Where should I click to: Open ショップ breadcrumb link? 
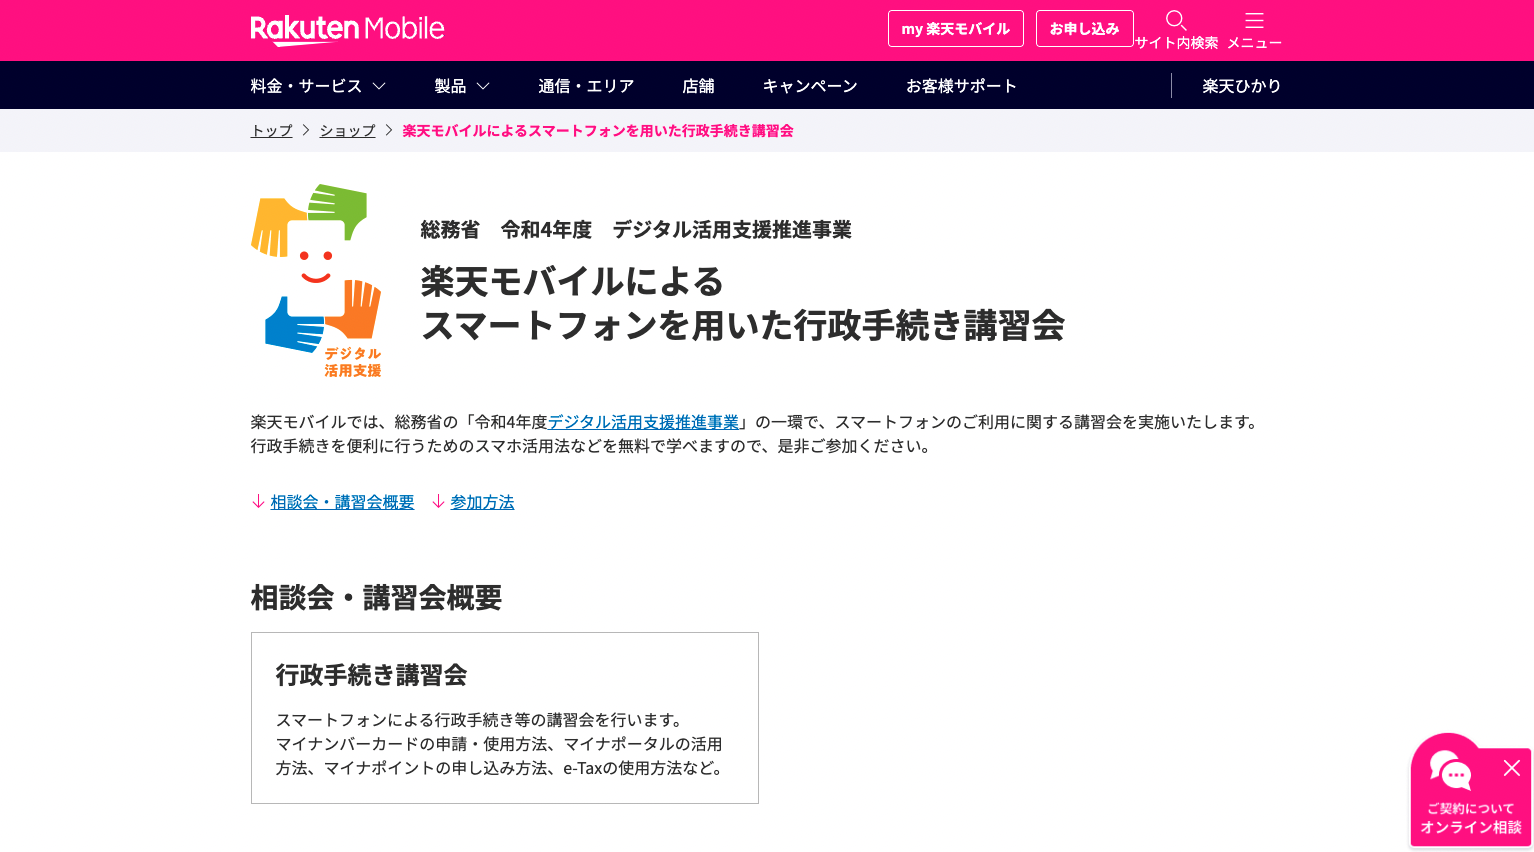click(347, 131)
